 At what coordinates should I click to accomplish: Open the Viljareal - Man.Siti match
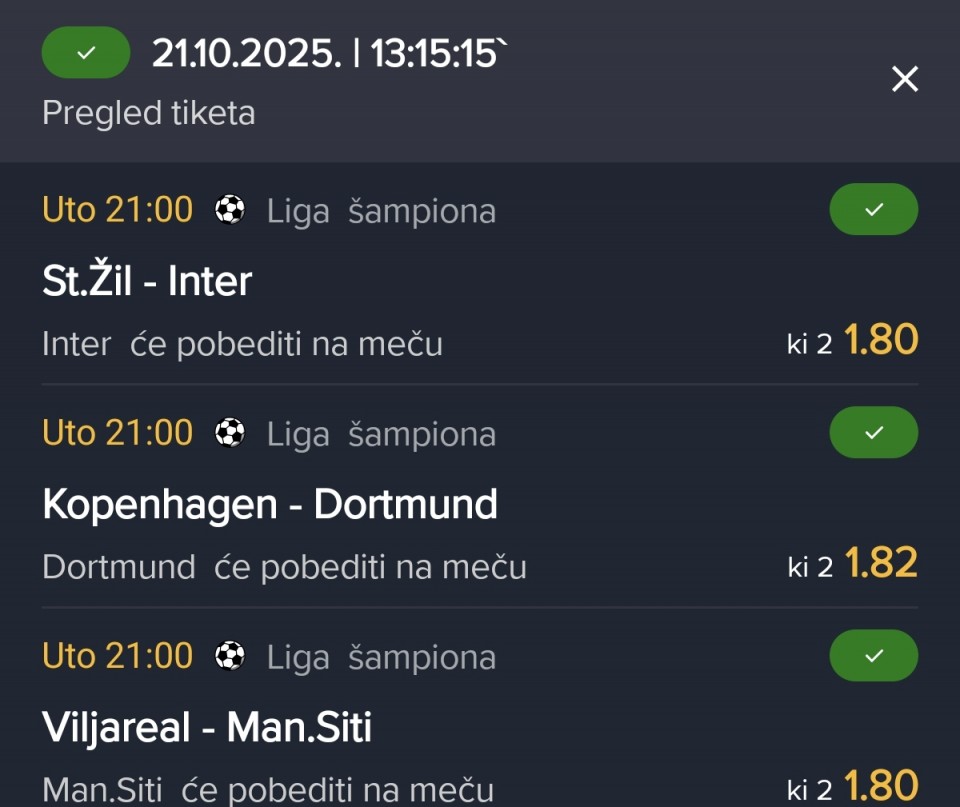point(207,727)
